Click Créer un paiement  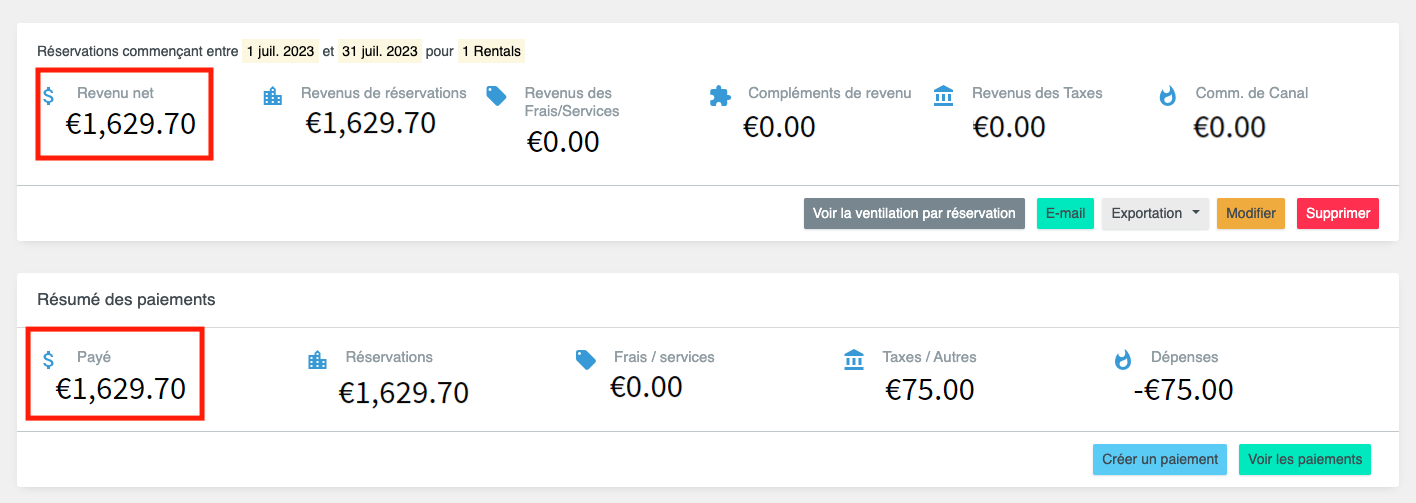[x=1160, y=460]
